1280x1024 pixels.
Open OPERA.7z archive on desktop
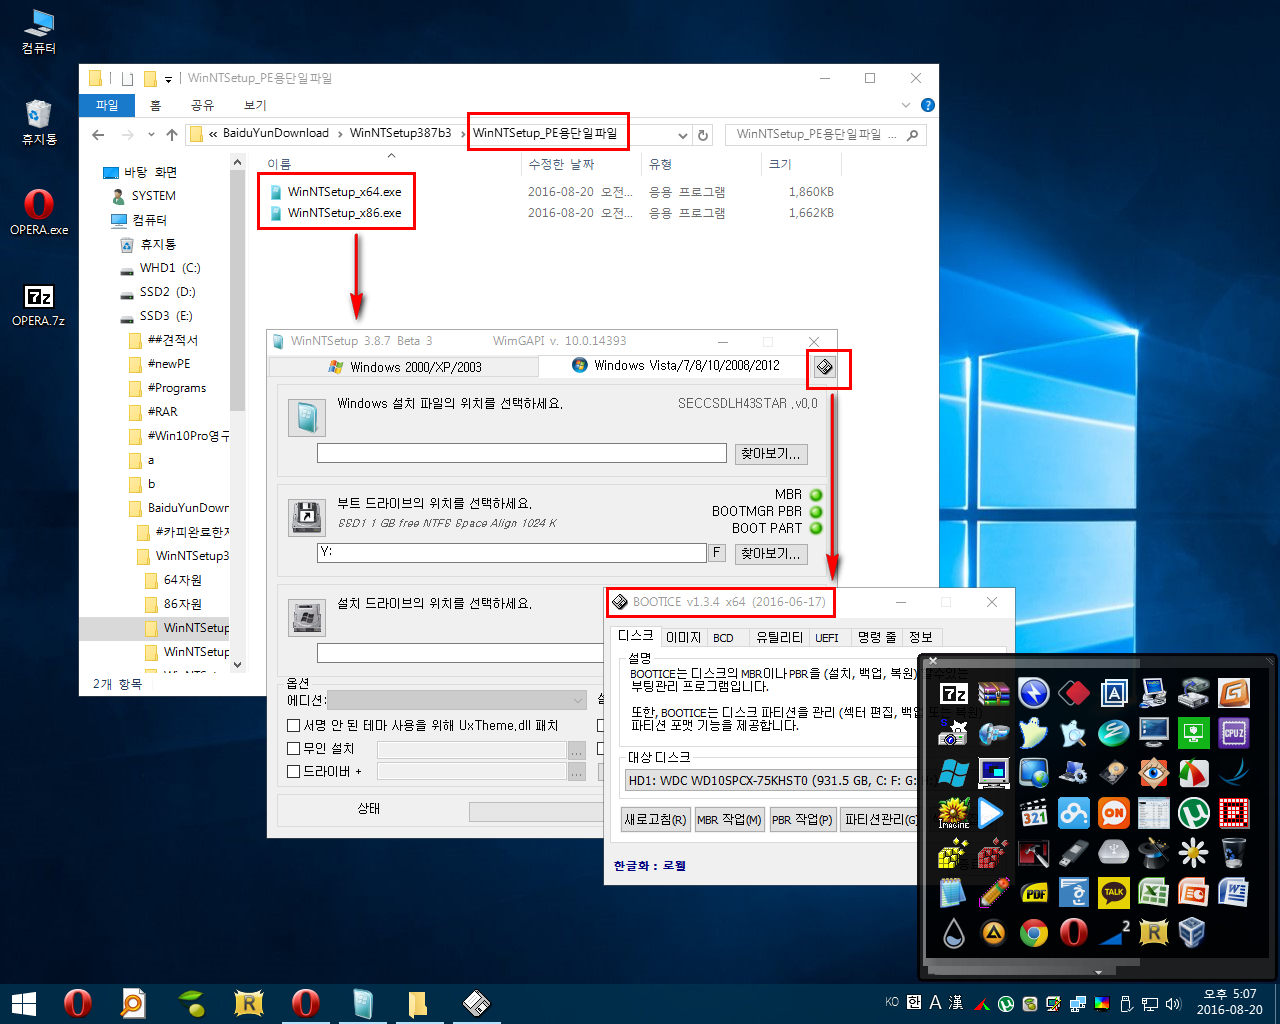click(39, 305)
